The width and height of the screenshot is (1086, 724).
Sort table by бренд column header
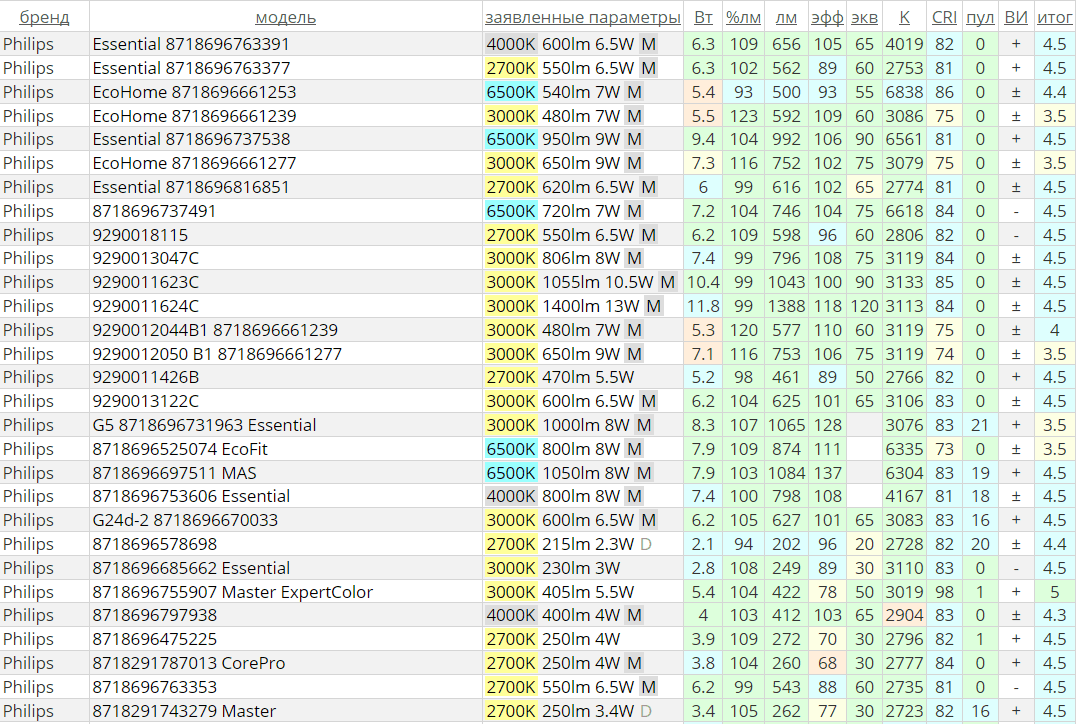click(x=44, y=17)
